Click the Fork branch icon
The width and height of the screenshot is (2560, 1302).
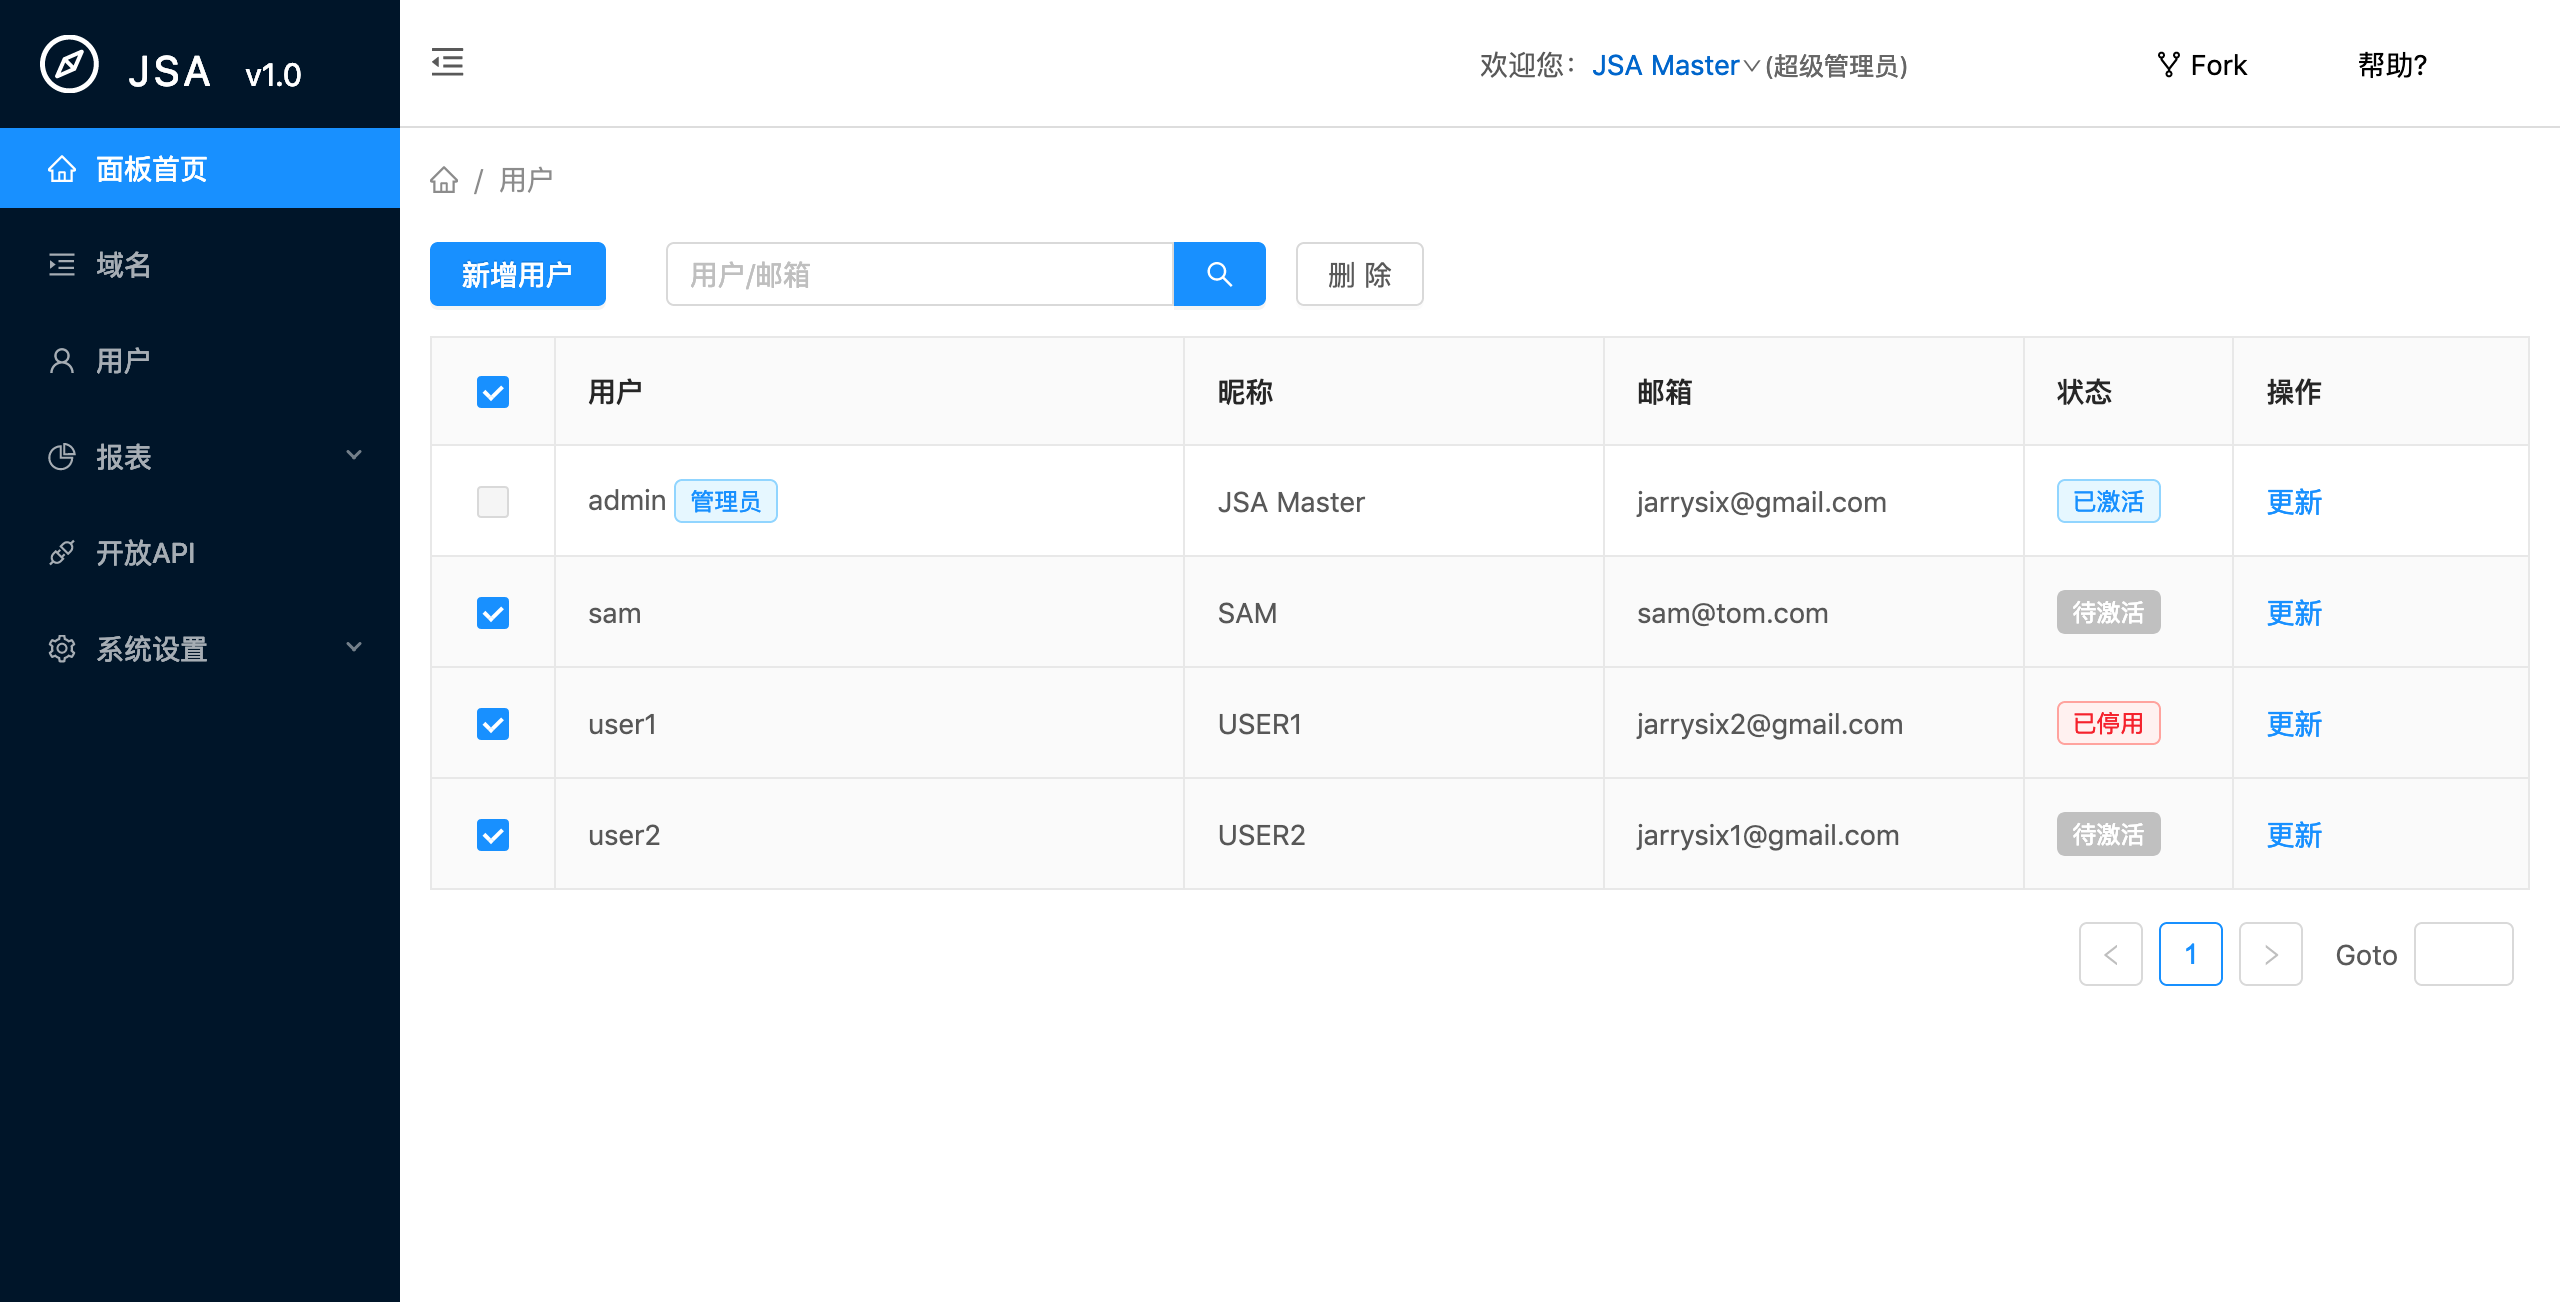(2167, 65)
